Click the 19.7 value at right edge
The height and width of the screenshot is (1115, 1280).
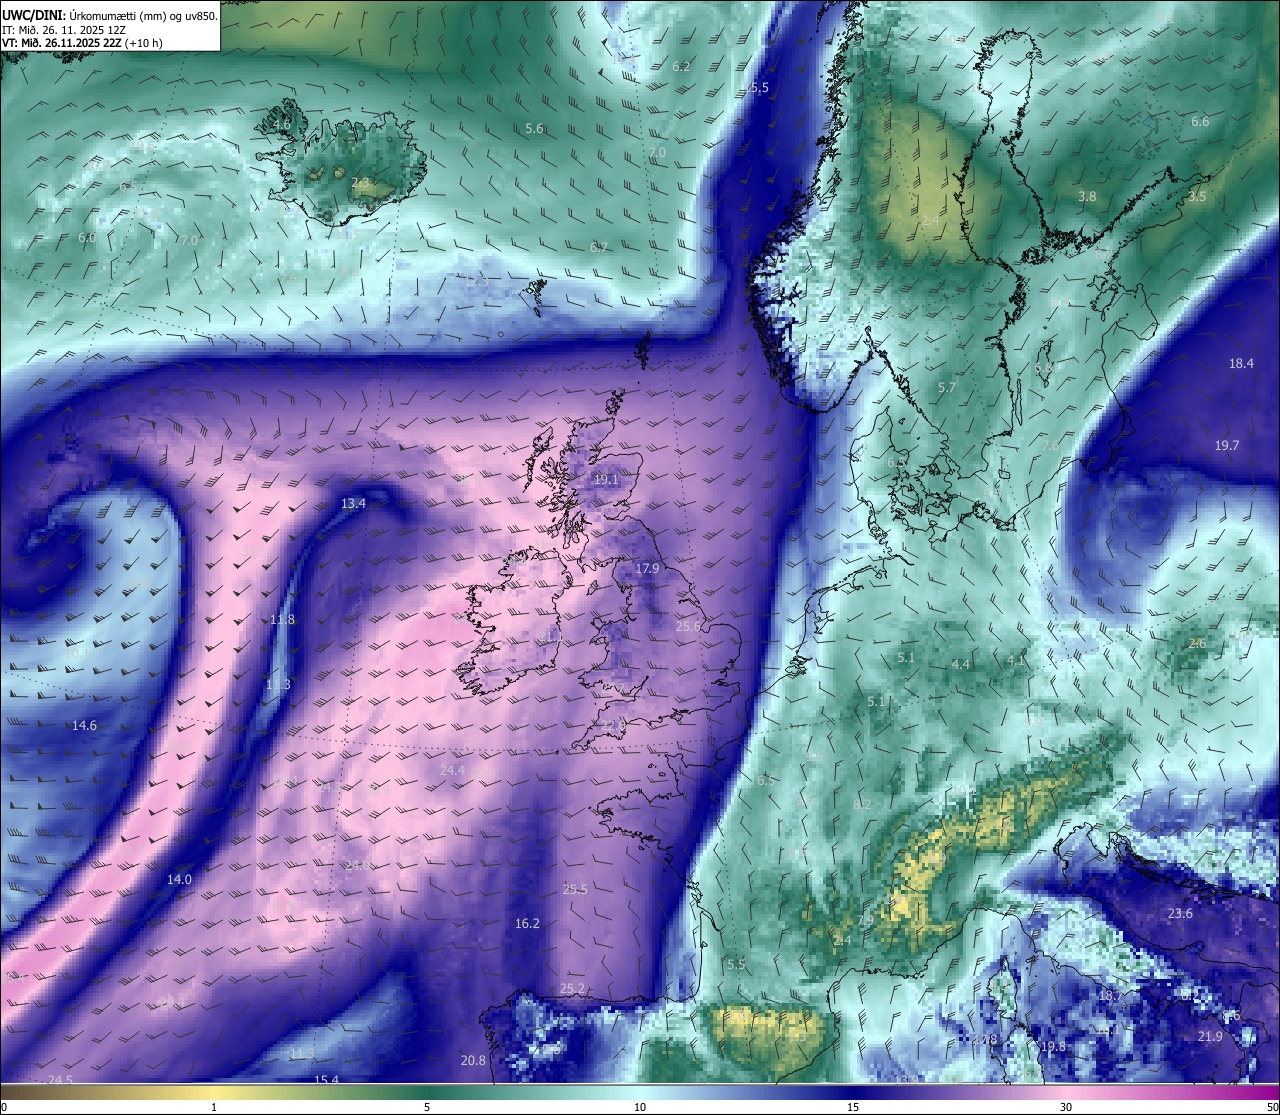click(1227, 446)
